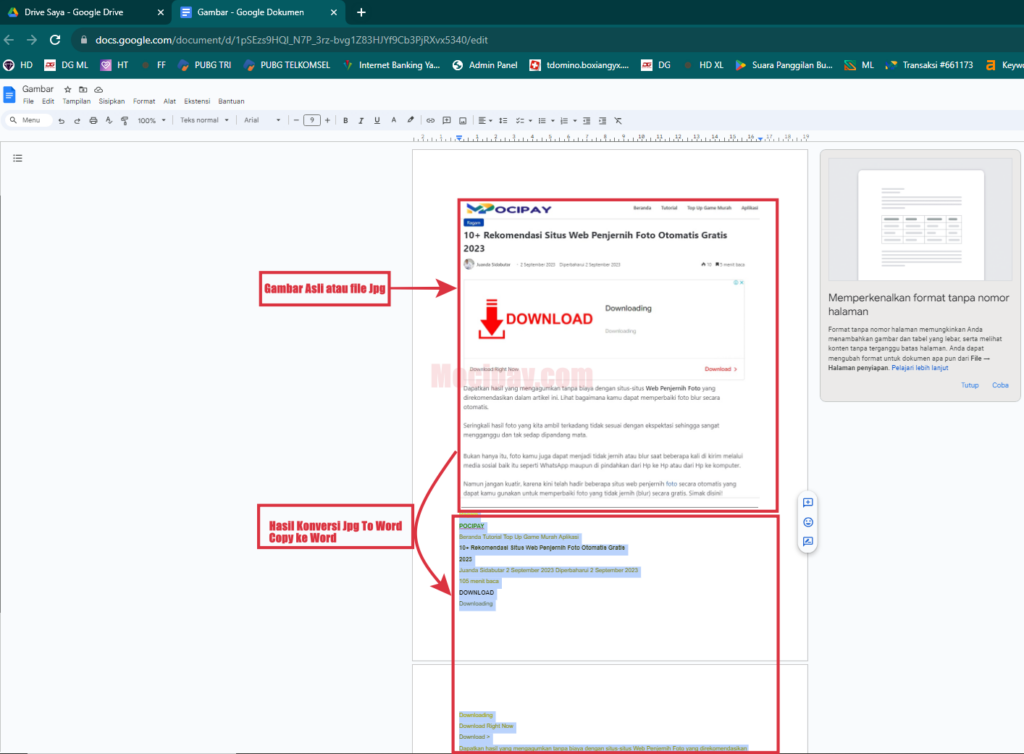Show the document outline panel
1024x754 pixels.
click(16, 157)
